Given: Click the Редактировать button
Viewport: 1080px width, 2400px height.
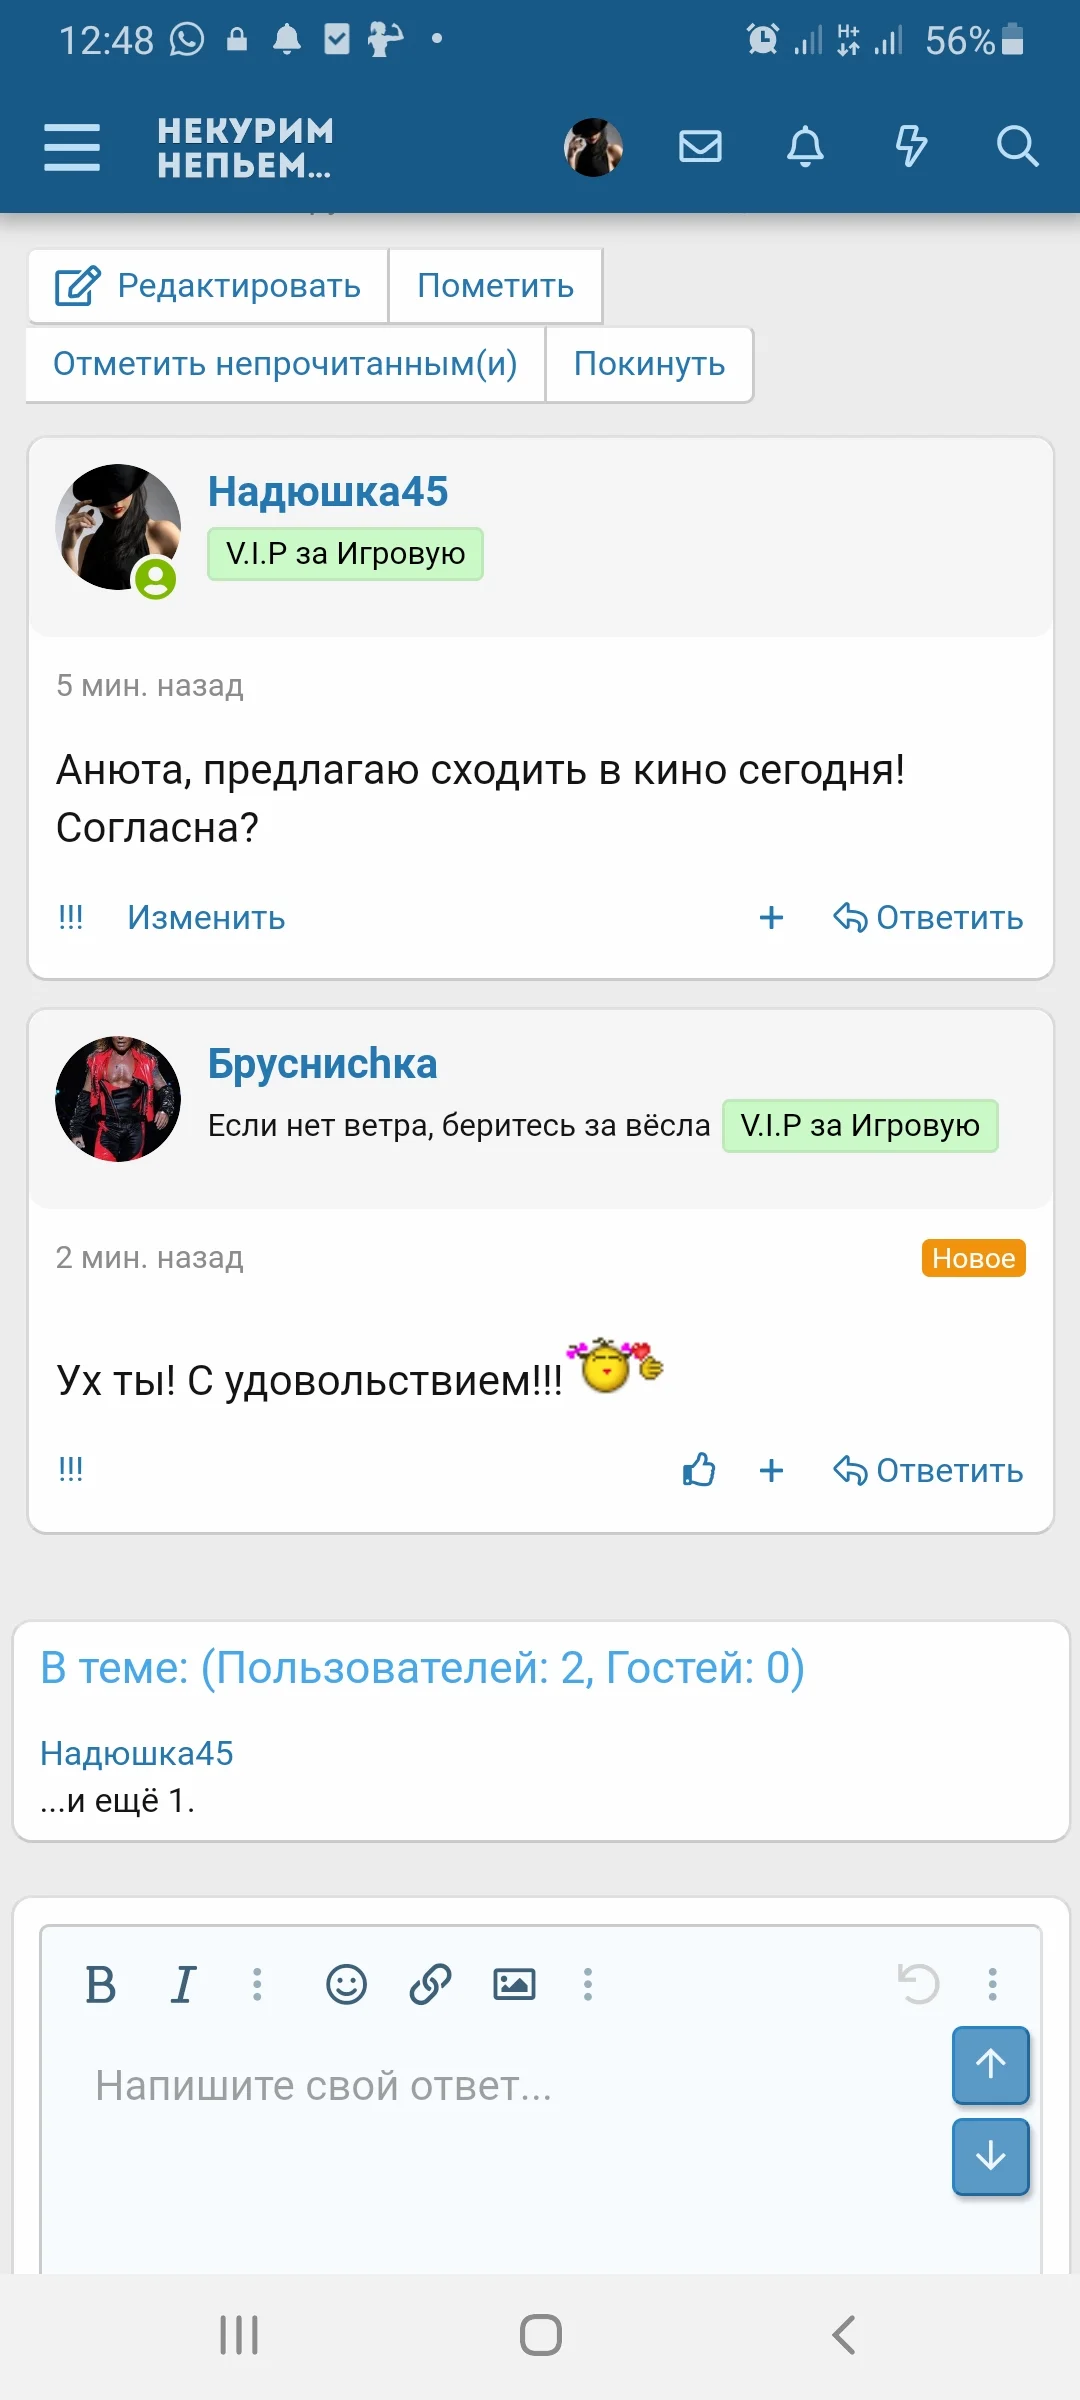Looking at the screenshot, I should 208,286.
